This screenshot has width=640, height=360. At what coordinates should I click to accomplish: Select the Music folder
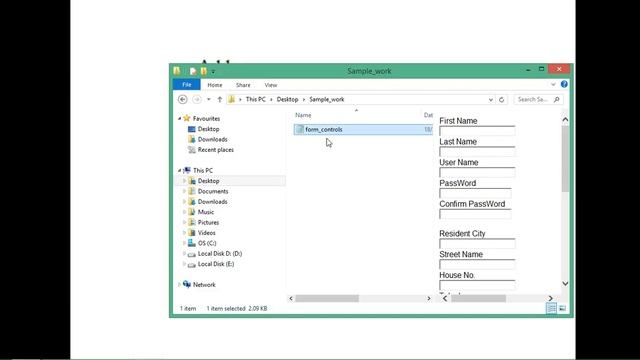click(206, 212)
